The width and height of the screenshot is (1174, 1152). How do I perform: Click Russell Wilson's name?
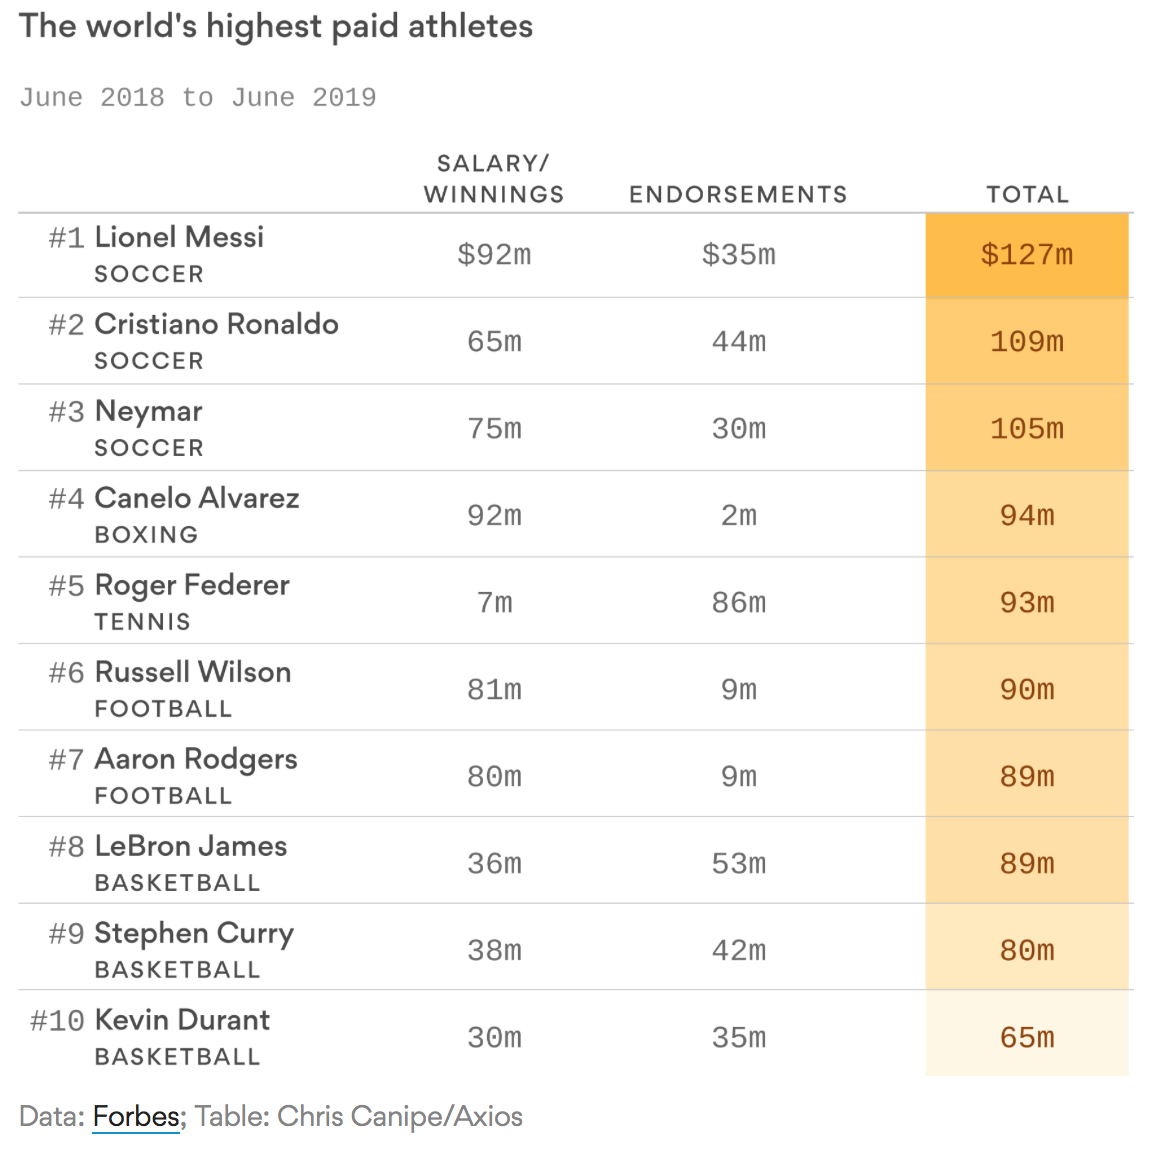[192, 672]
